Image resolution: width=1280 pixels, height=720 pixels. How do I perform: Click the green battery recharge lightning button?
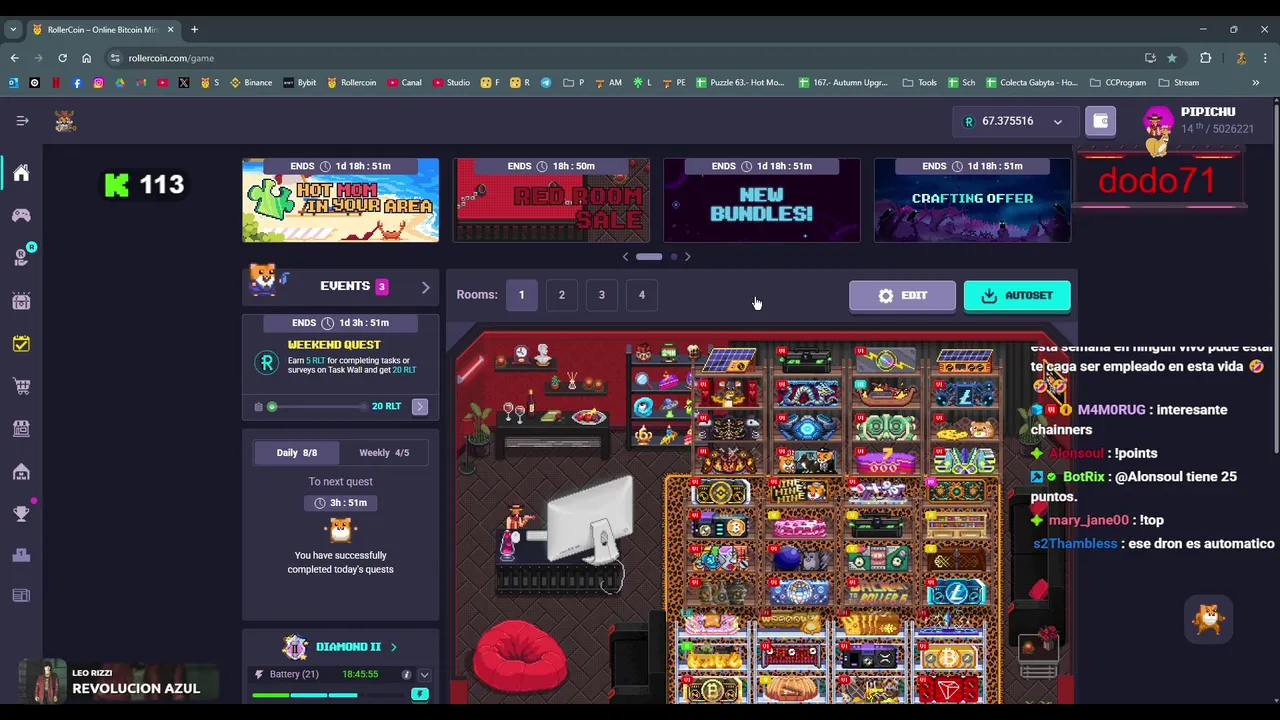tap(420, 694)
